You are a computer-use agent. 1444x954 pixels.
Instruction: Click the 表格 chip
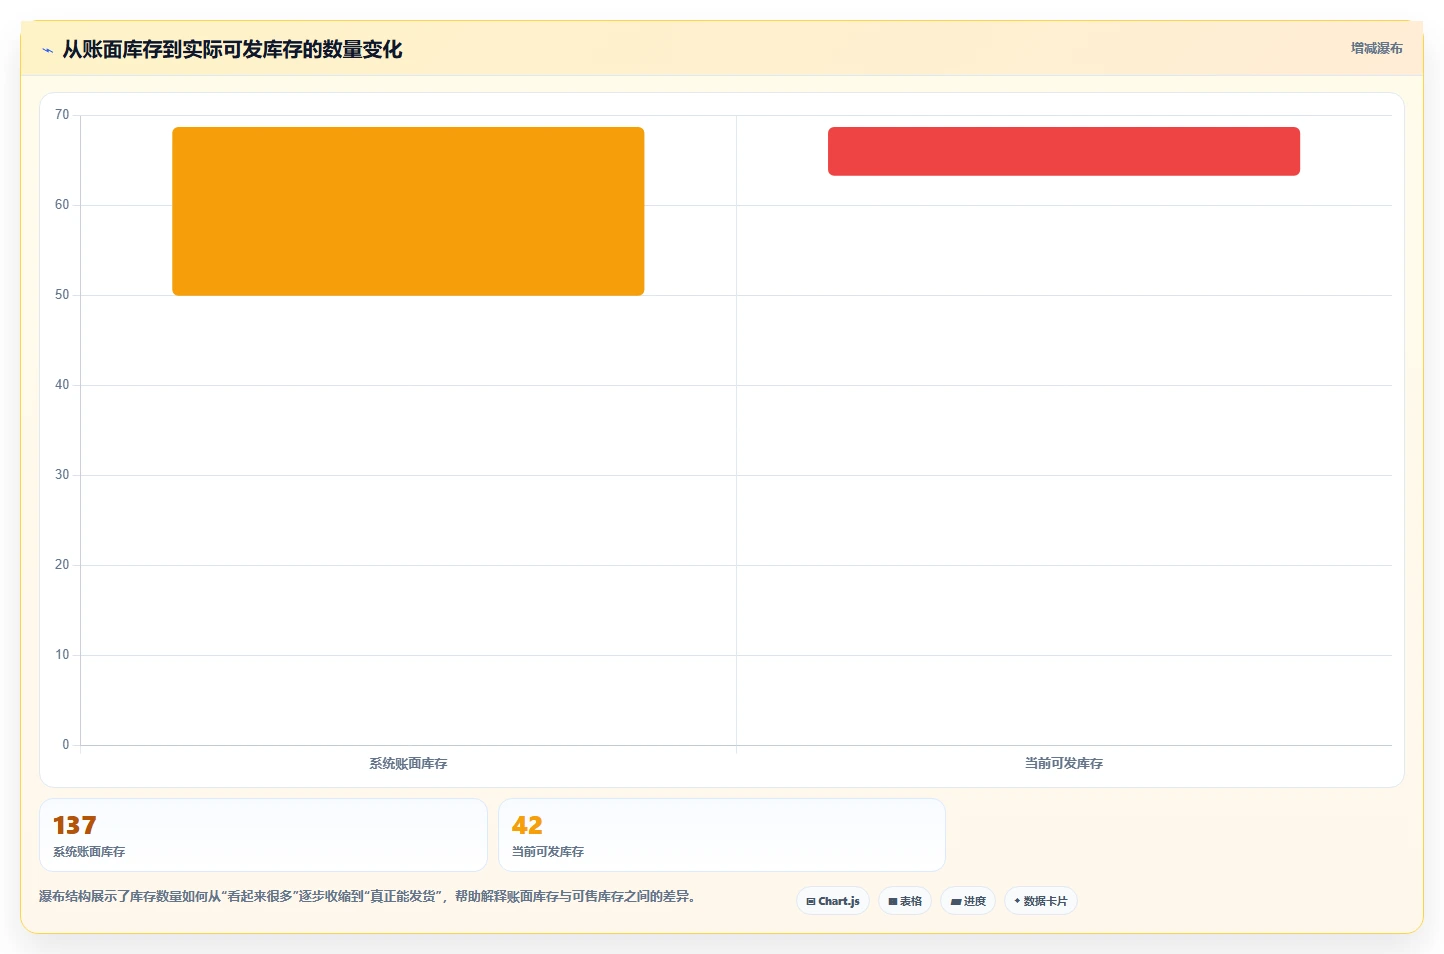coord(905,901)
